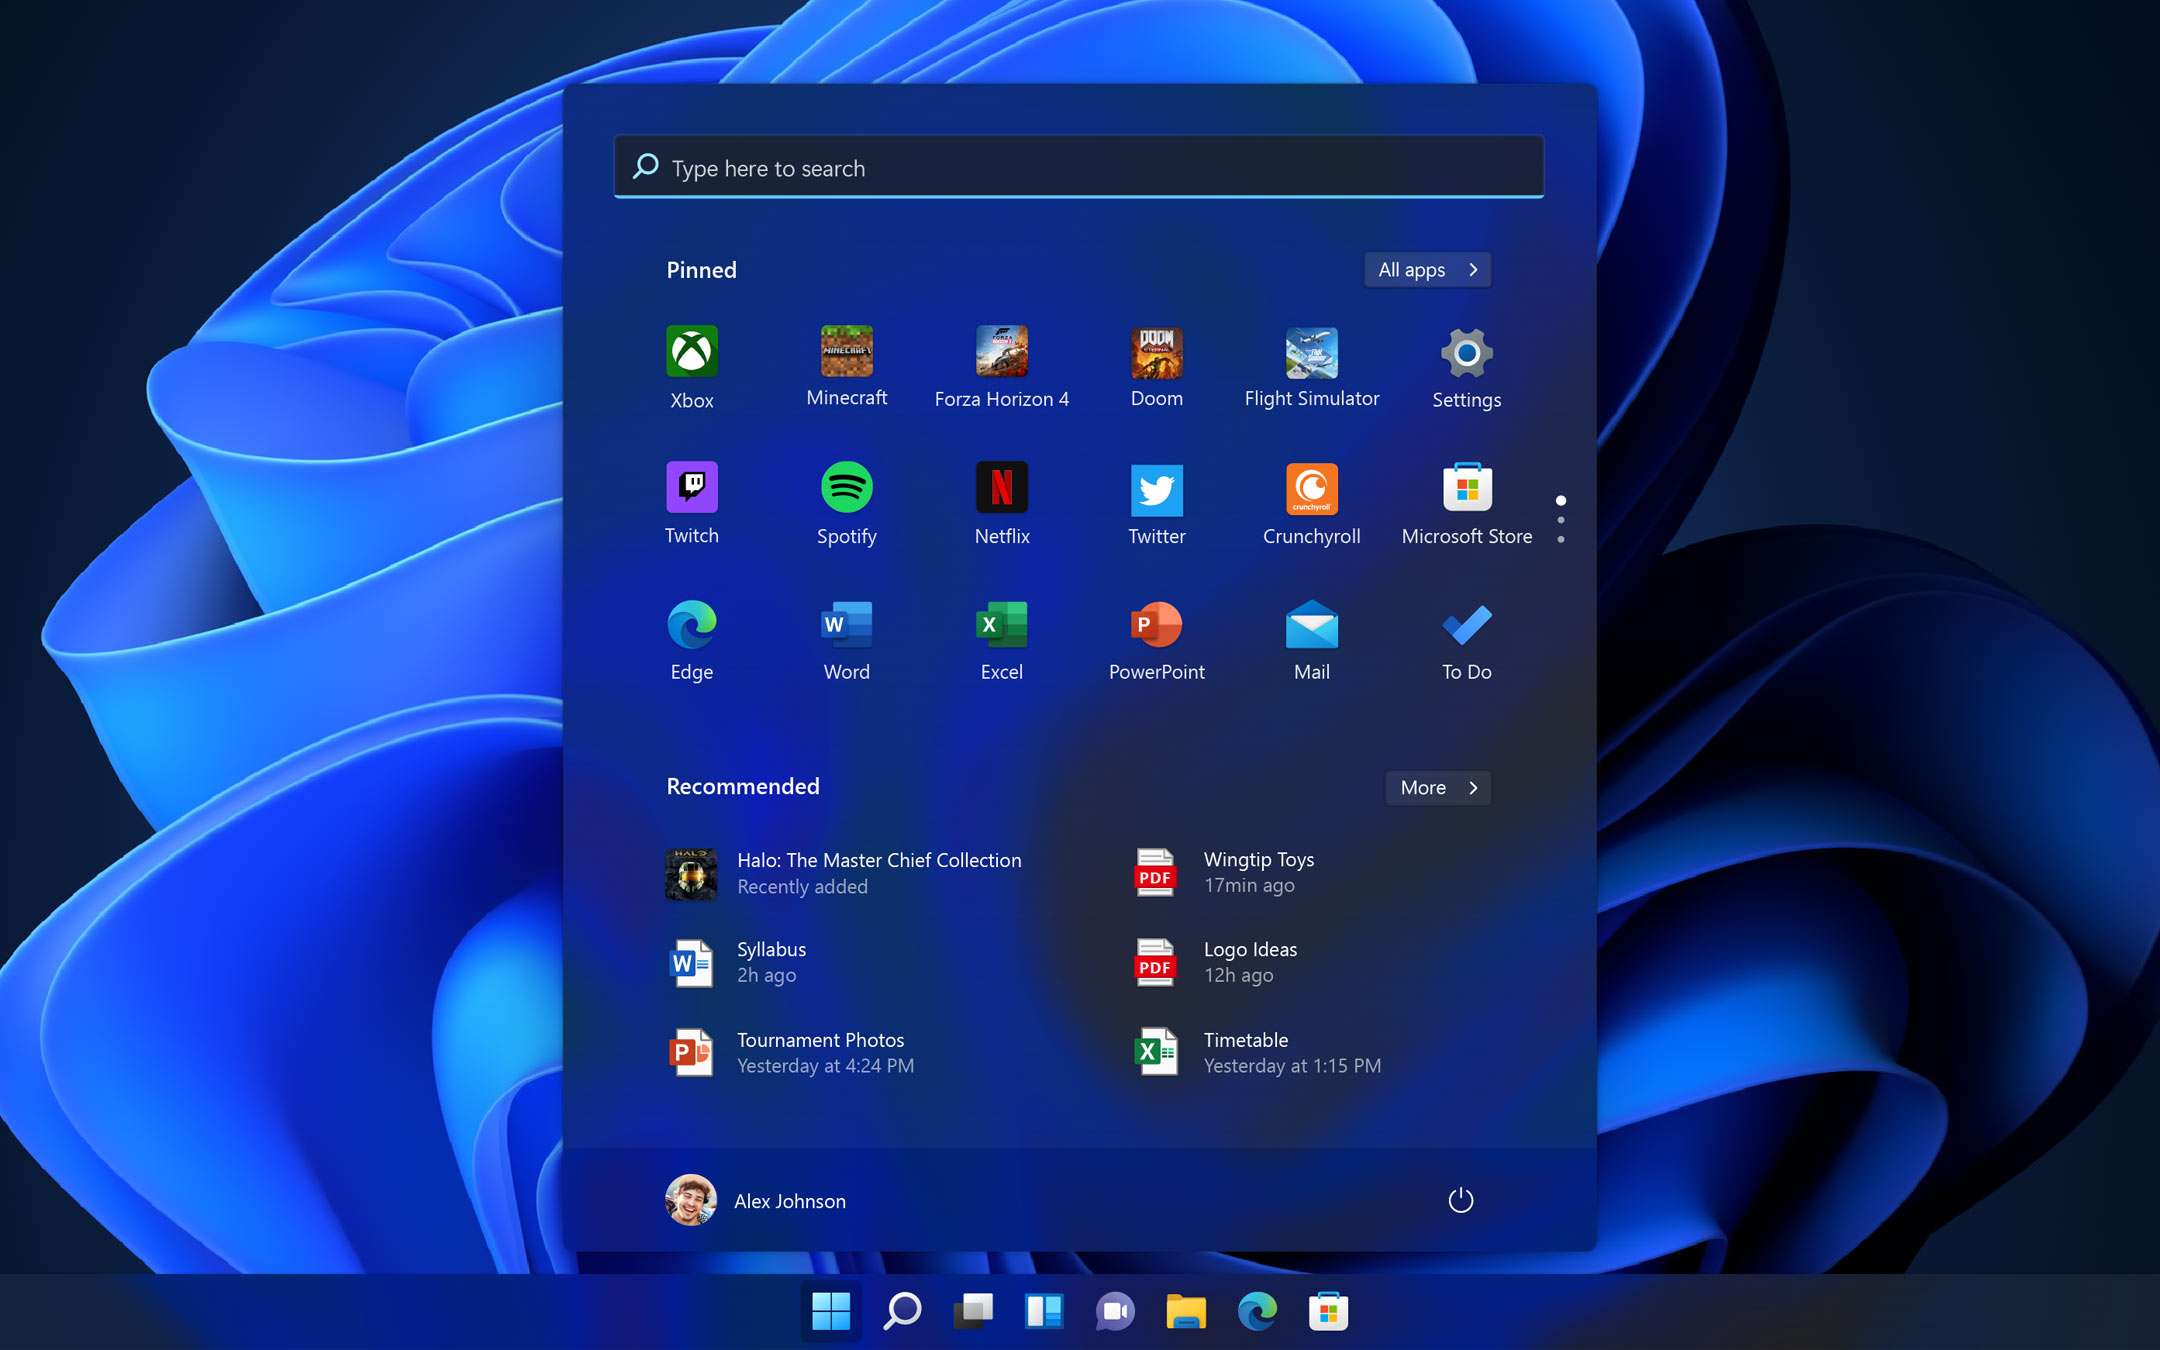This screenshot has height=1350, width=2160.
Task: Open the Syllabus Word document
Action: (x=770, y=962)
